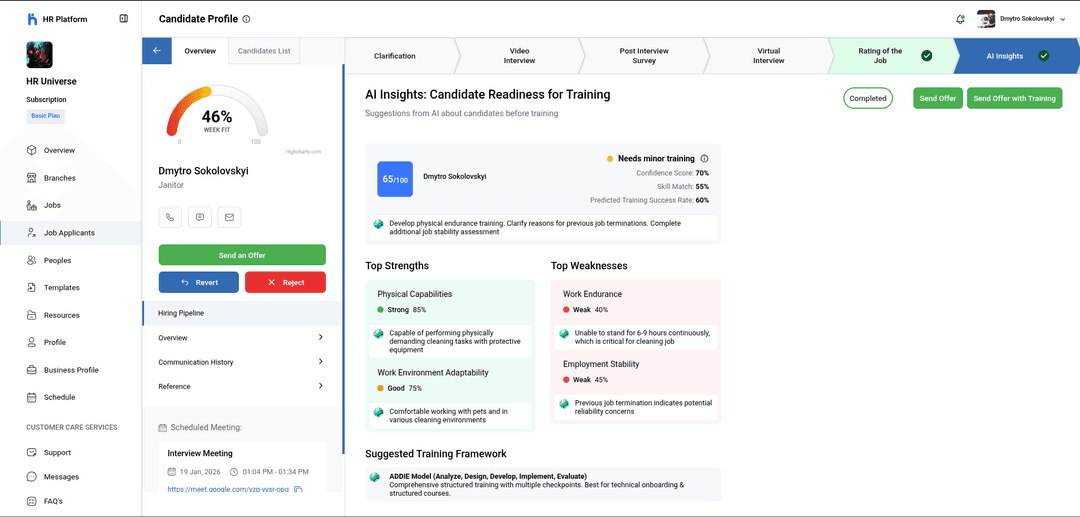Image resolution: width=1080 pixels, height=517 pixels.
Task: Open notifications bell icon
Action: 960,19
